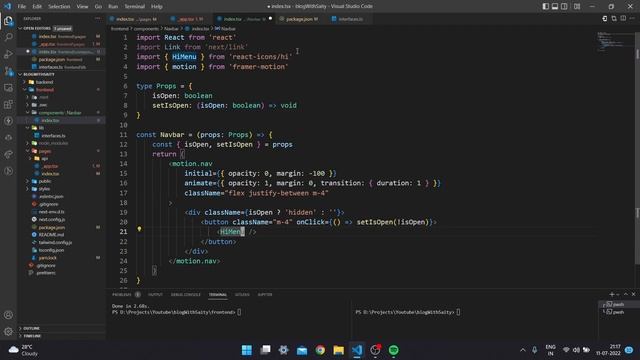Open tailwind.config.js in the file tree
Image resolution: width=640 pixels, height=360 pixels.
click(55, 242)
